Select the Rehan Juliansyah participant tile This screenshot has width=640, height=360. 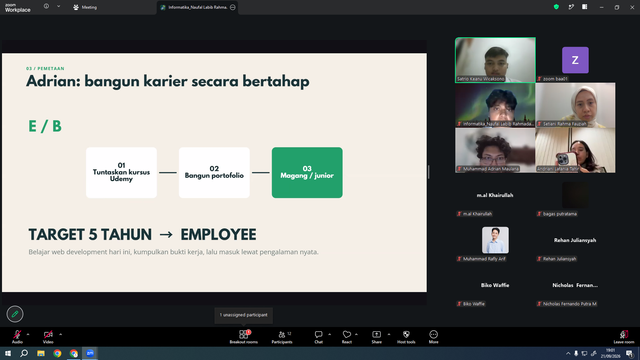pos(575,240)
